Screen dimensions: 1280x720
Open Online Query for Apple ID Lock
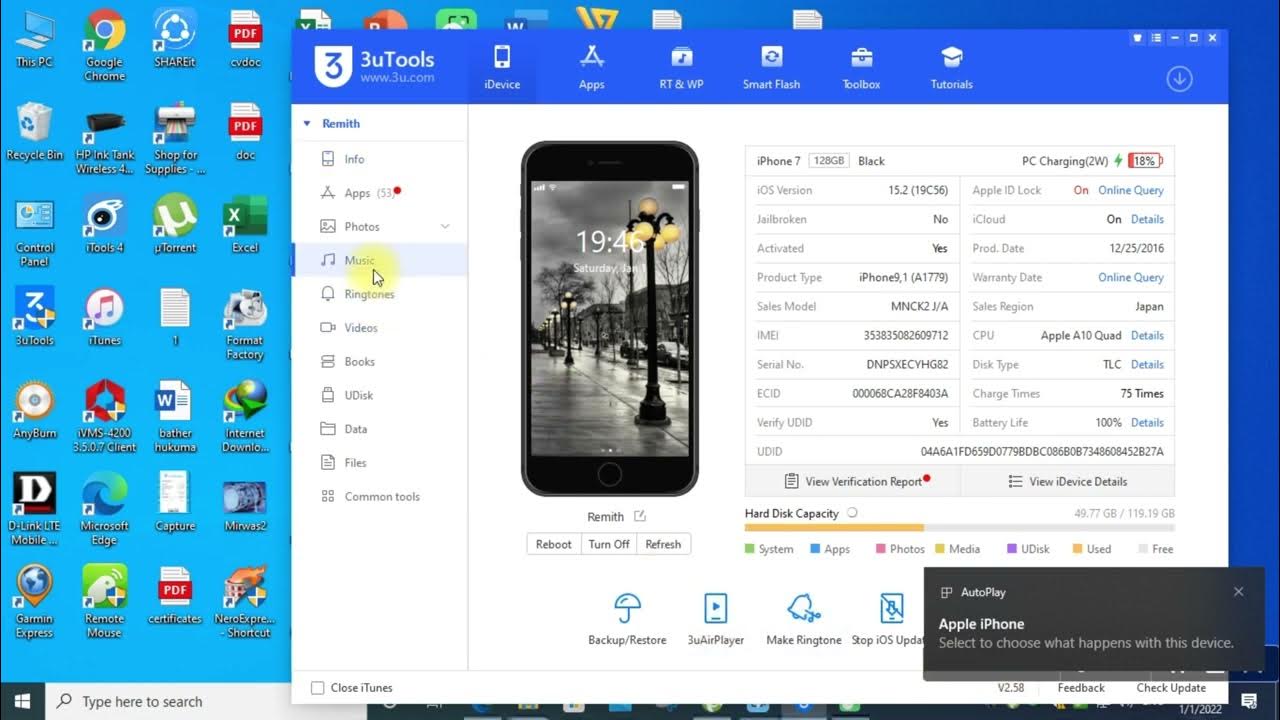(1131, 190)
